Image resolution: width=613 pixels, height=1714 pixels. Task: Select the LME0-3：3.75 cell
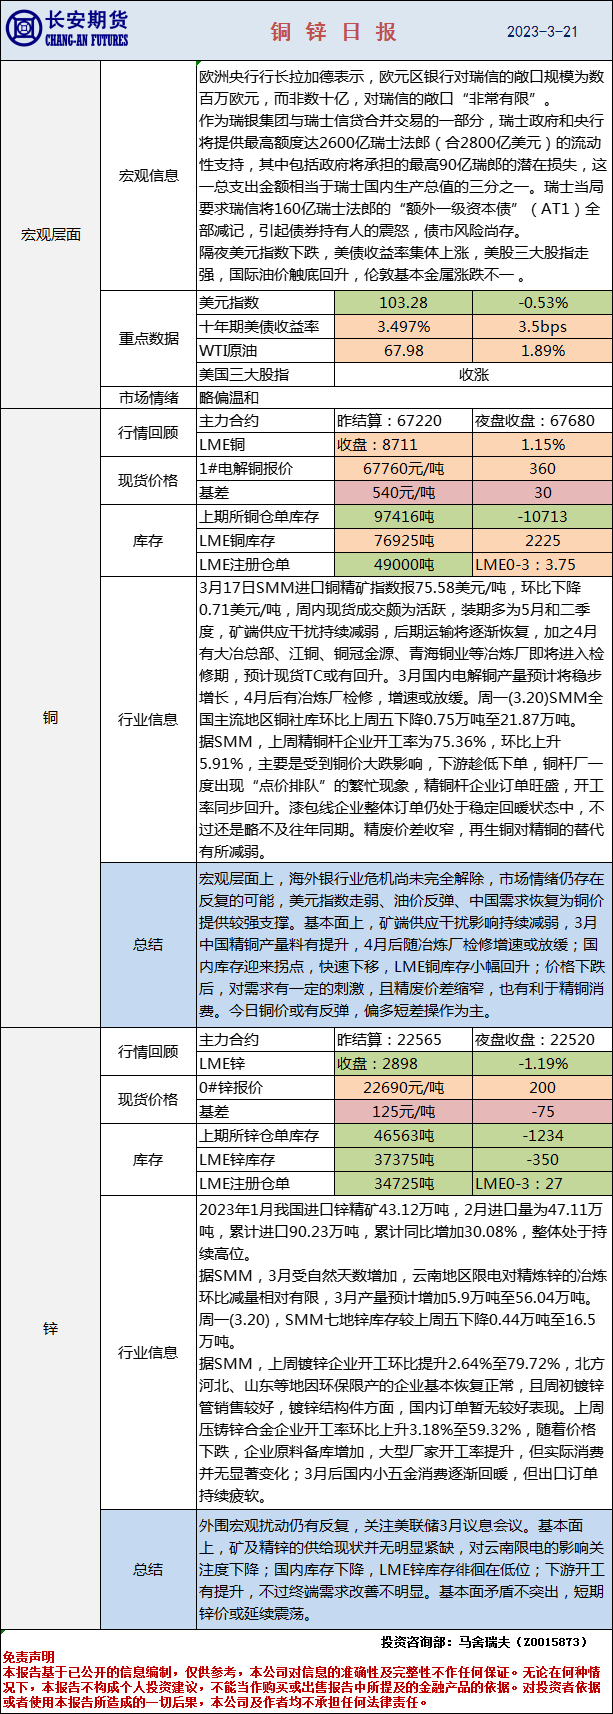coord(542,565)
